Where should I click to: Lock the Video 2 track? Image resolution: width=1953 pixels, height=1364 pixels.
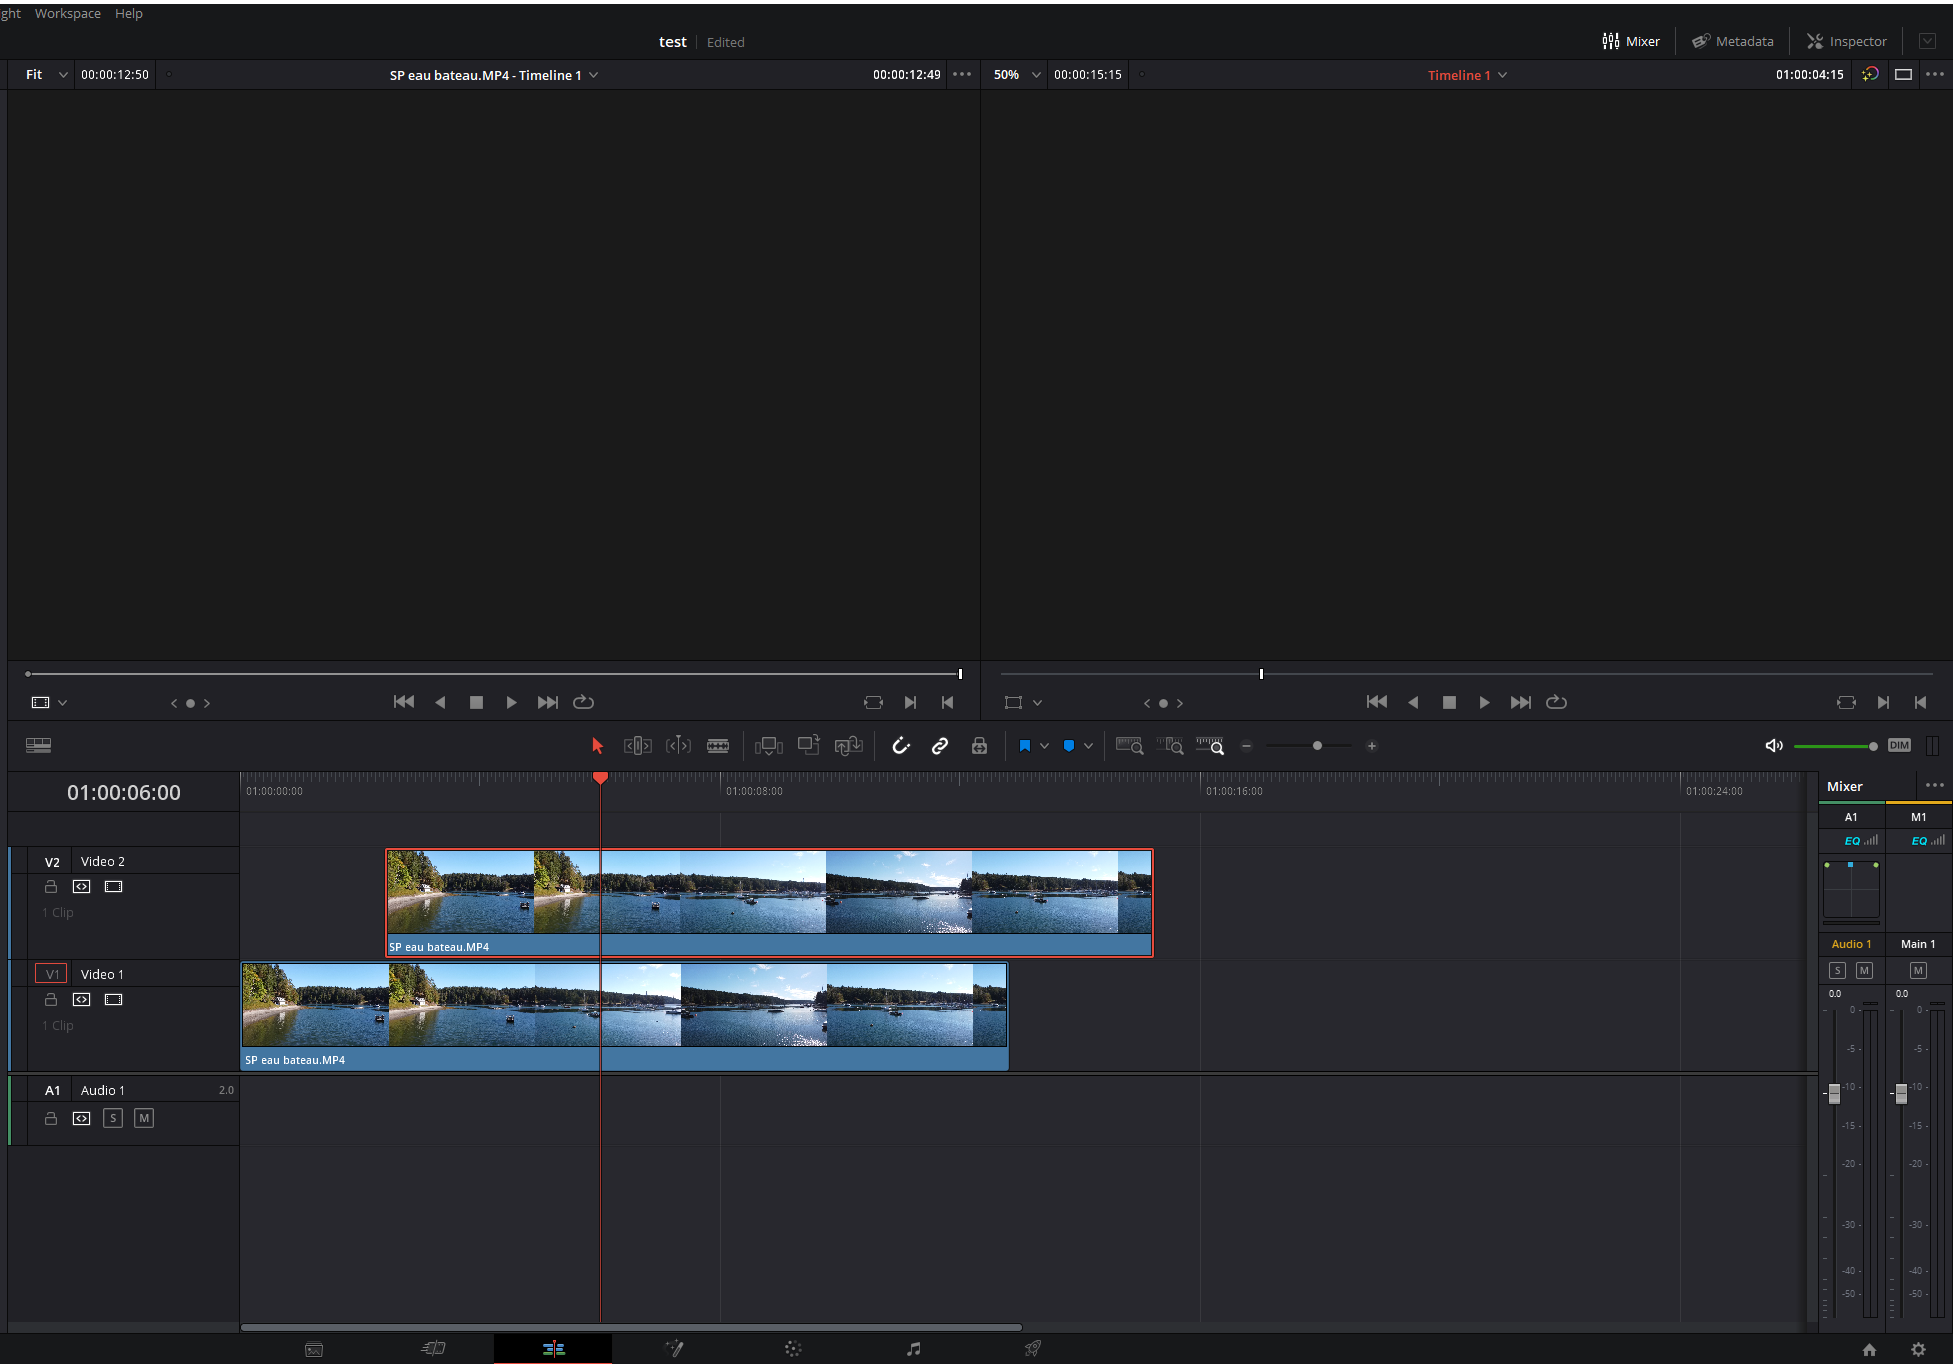click(51, 886)
